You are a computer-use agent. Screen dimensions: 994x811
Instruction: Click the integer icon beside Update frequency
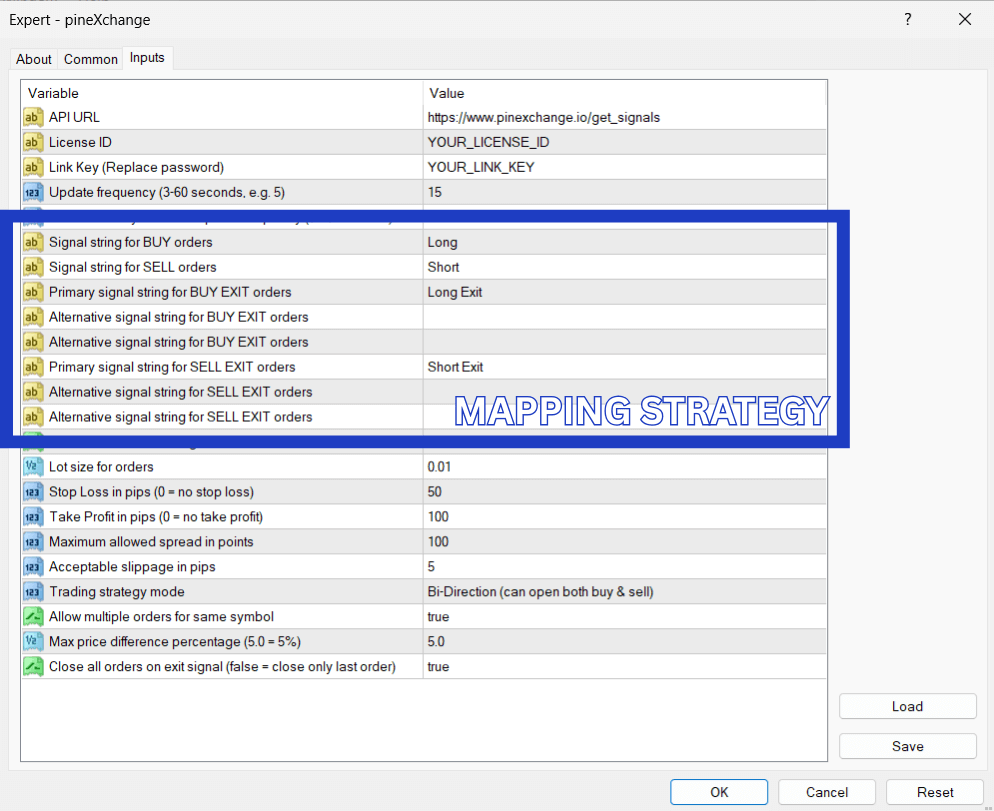(32, 192)
